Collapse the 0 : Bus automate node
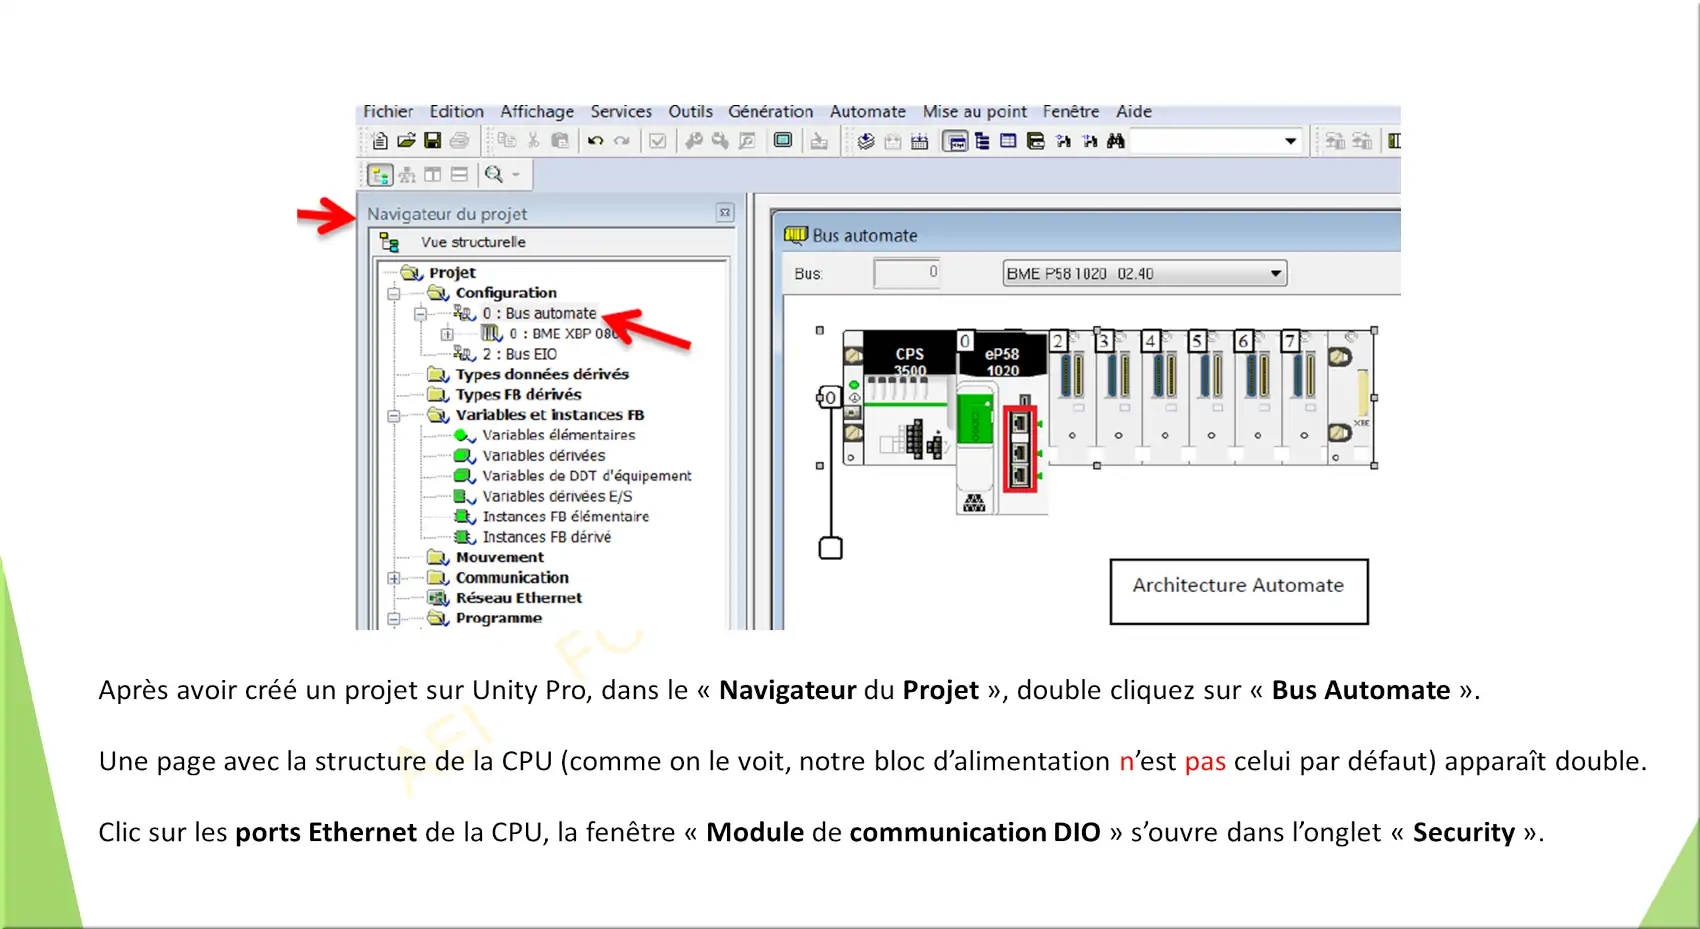 coord(421,314)
